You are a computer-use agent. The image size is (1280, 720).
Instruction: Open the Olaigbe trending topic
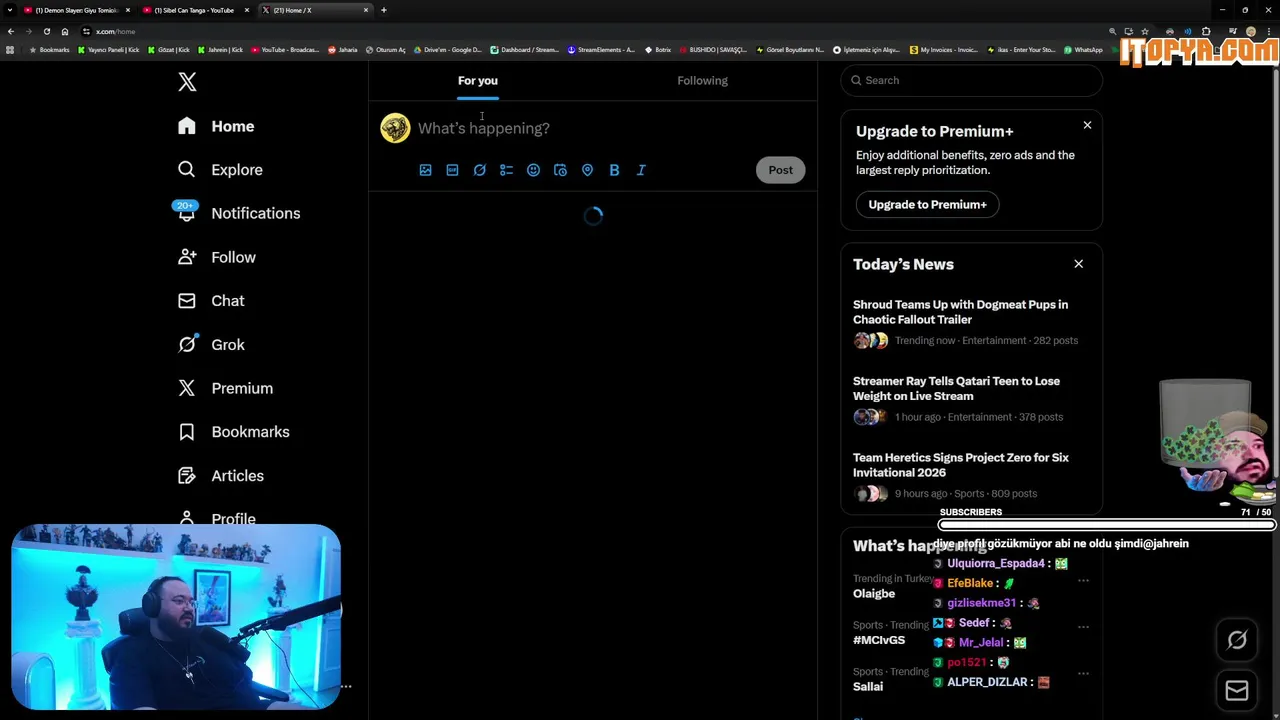pos(874,594)
